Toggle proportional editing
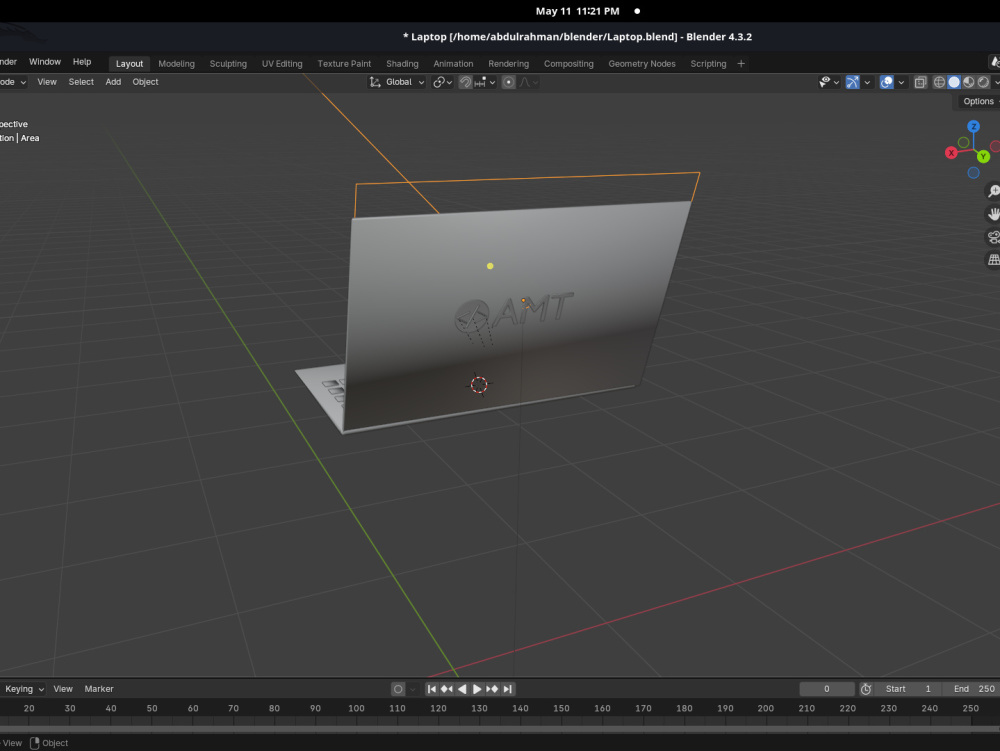Viewport: 1000px width, 751px height. (508, 82)
